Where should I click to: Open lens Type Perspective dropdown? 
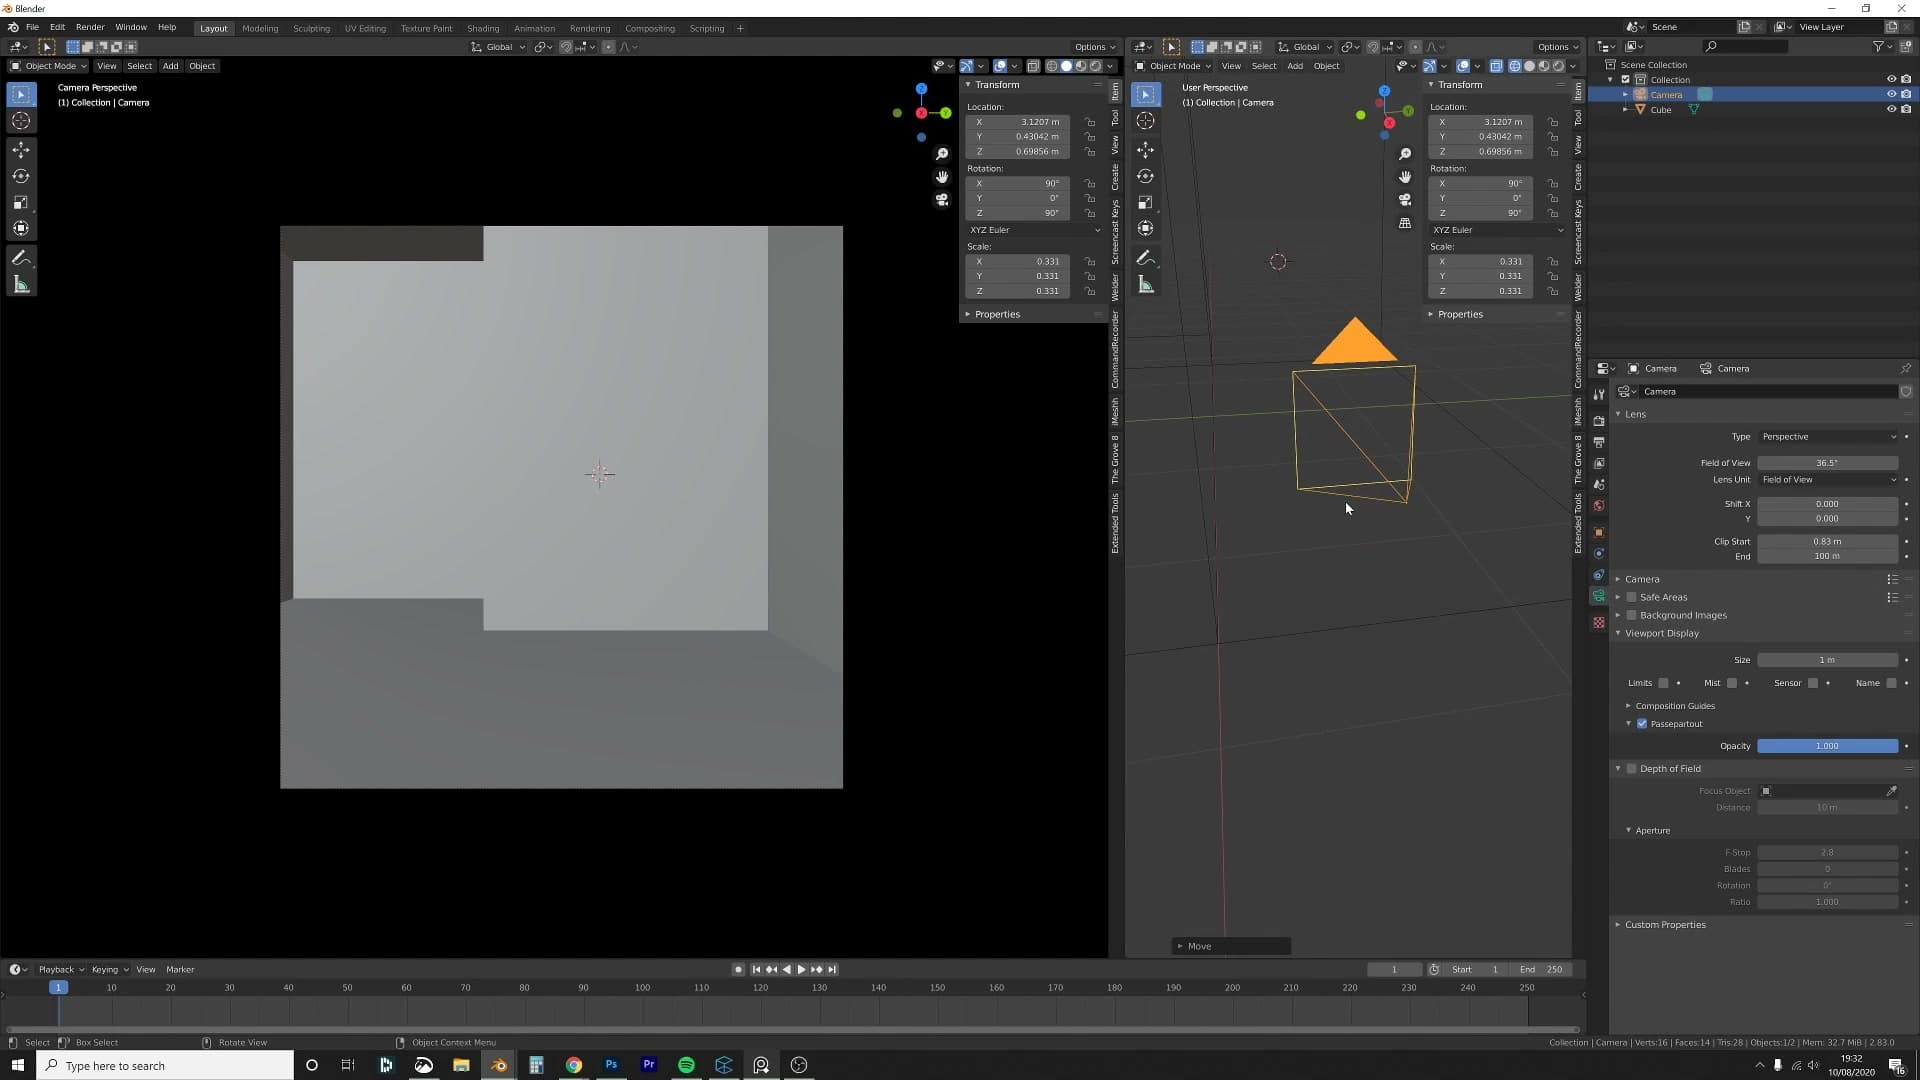[x=1828, y=437]
